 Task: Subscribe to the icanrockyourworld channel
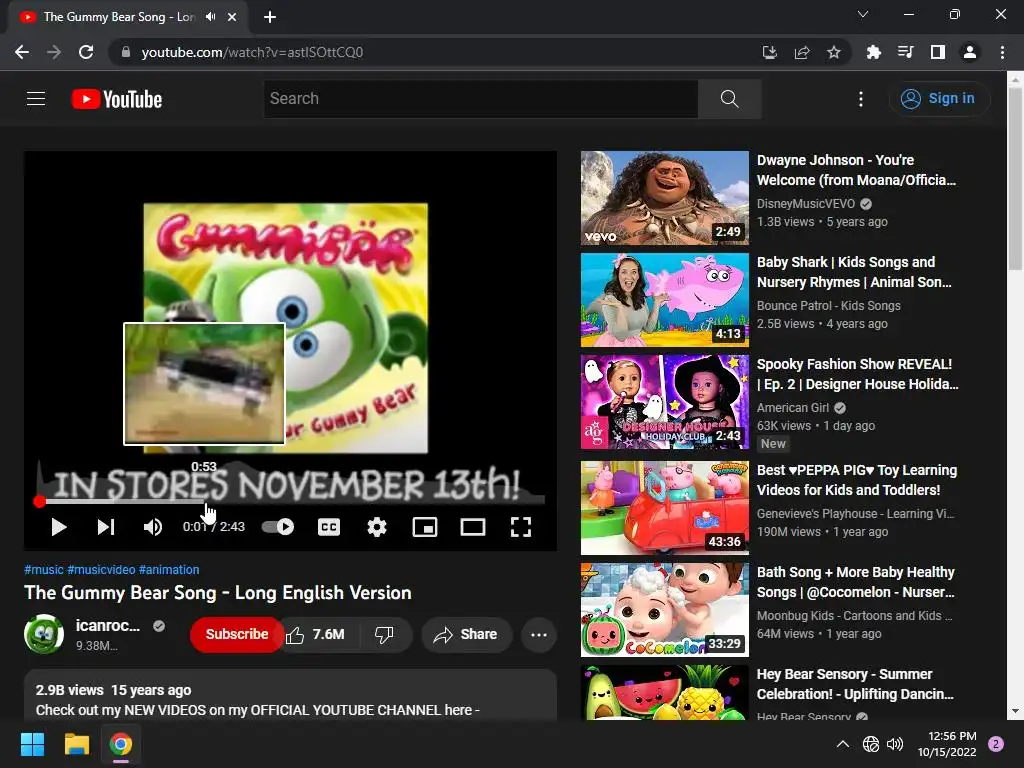pyautogui.click(x=236, y=634)
